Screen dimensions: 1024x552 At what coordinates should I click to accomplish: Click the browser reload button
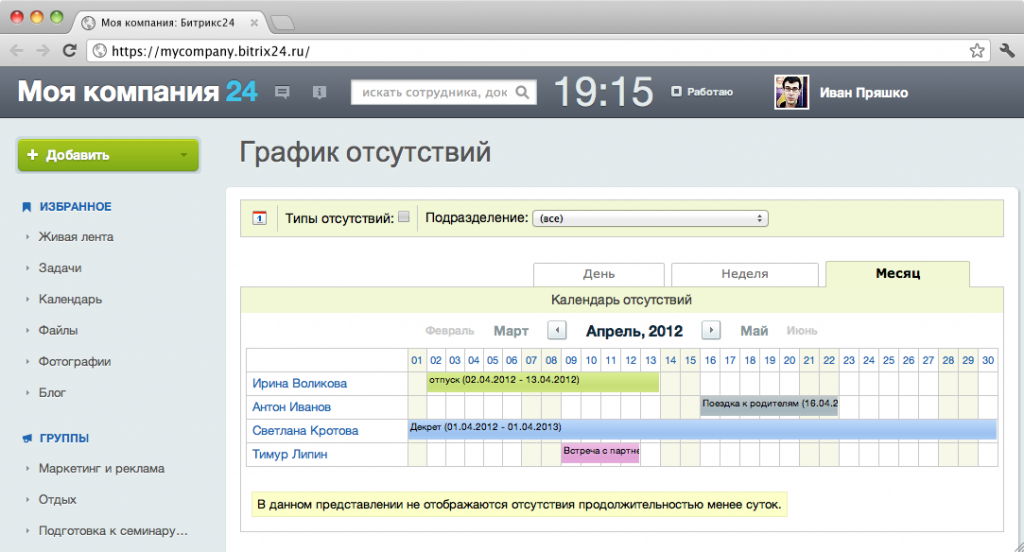coord(69,50)
